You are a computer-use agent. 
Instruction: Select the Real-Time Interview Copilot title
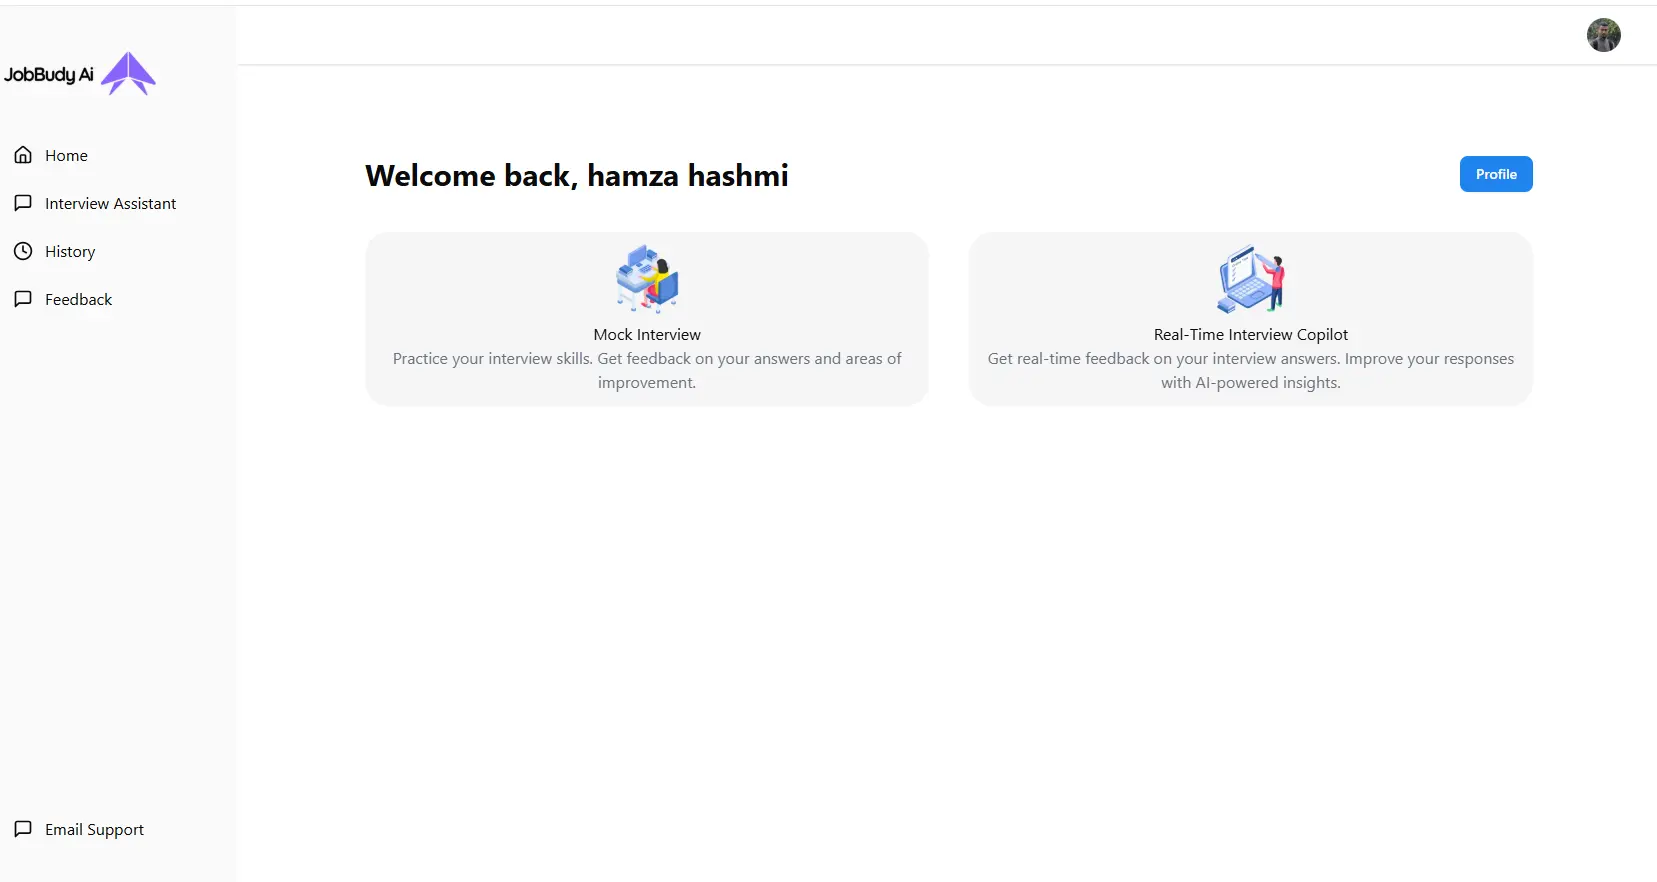[x=1250, y=335]
